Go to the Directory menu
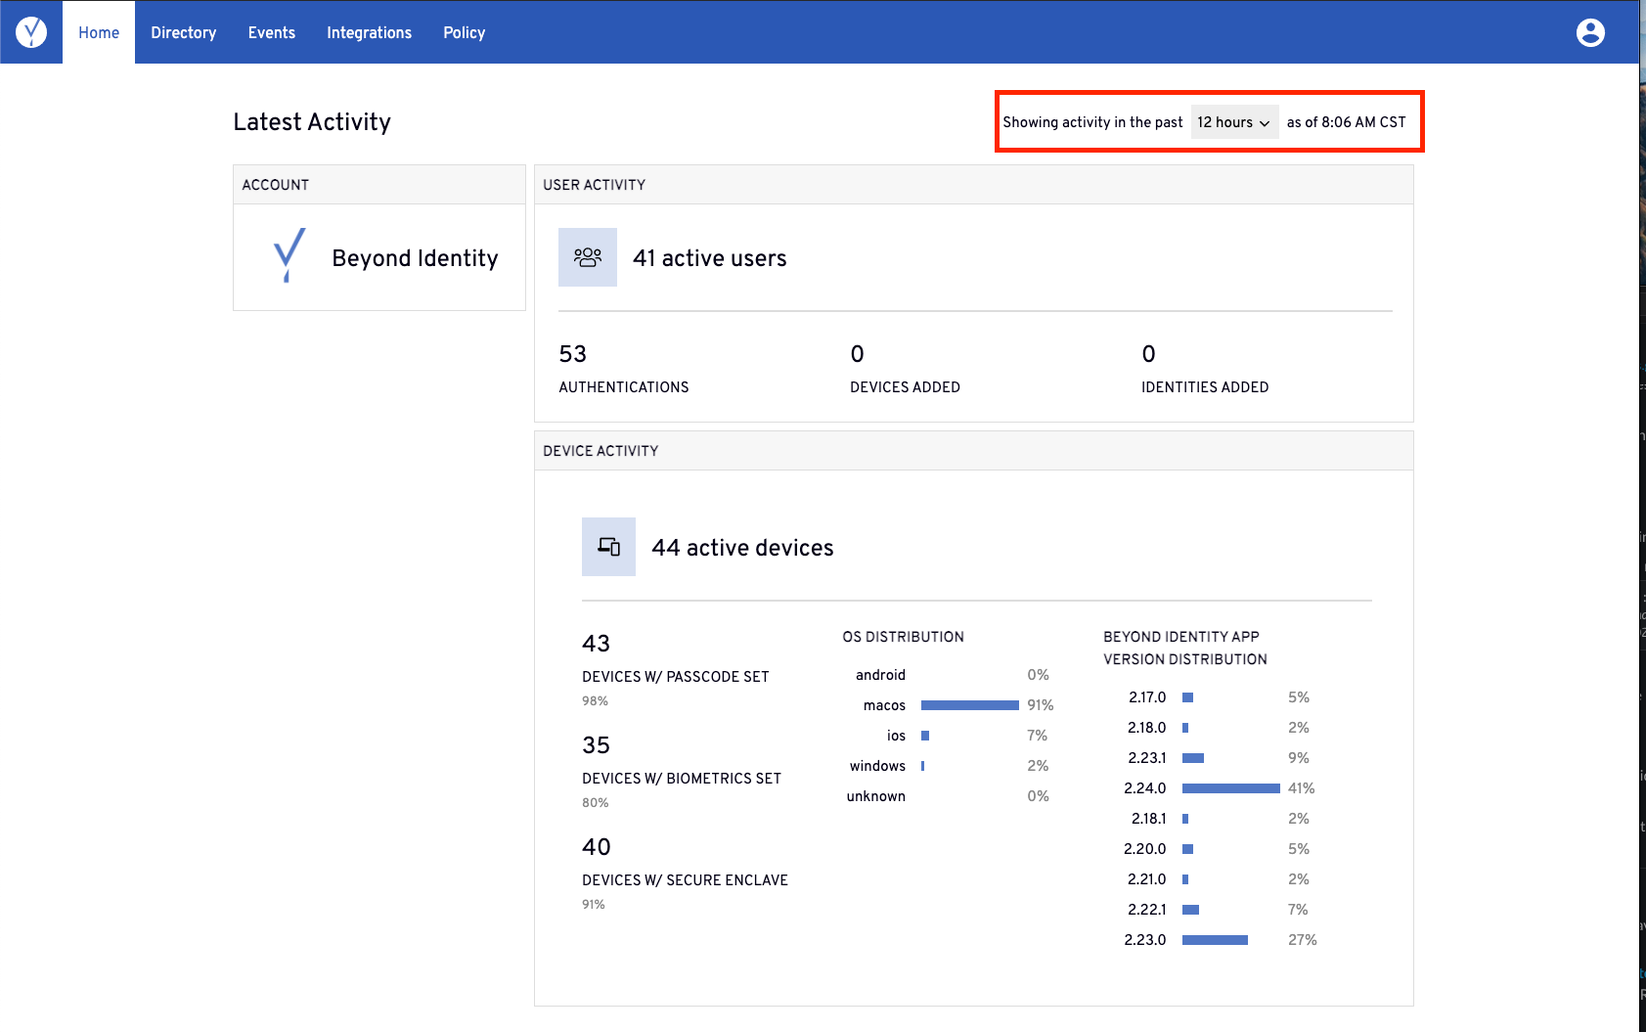Image resolution: width=1646 pixels, height=1032 pixels. coord(183,32)
